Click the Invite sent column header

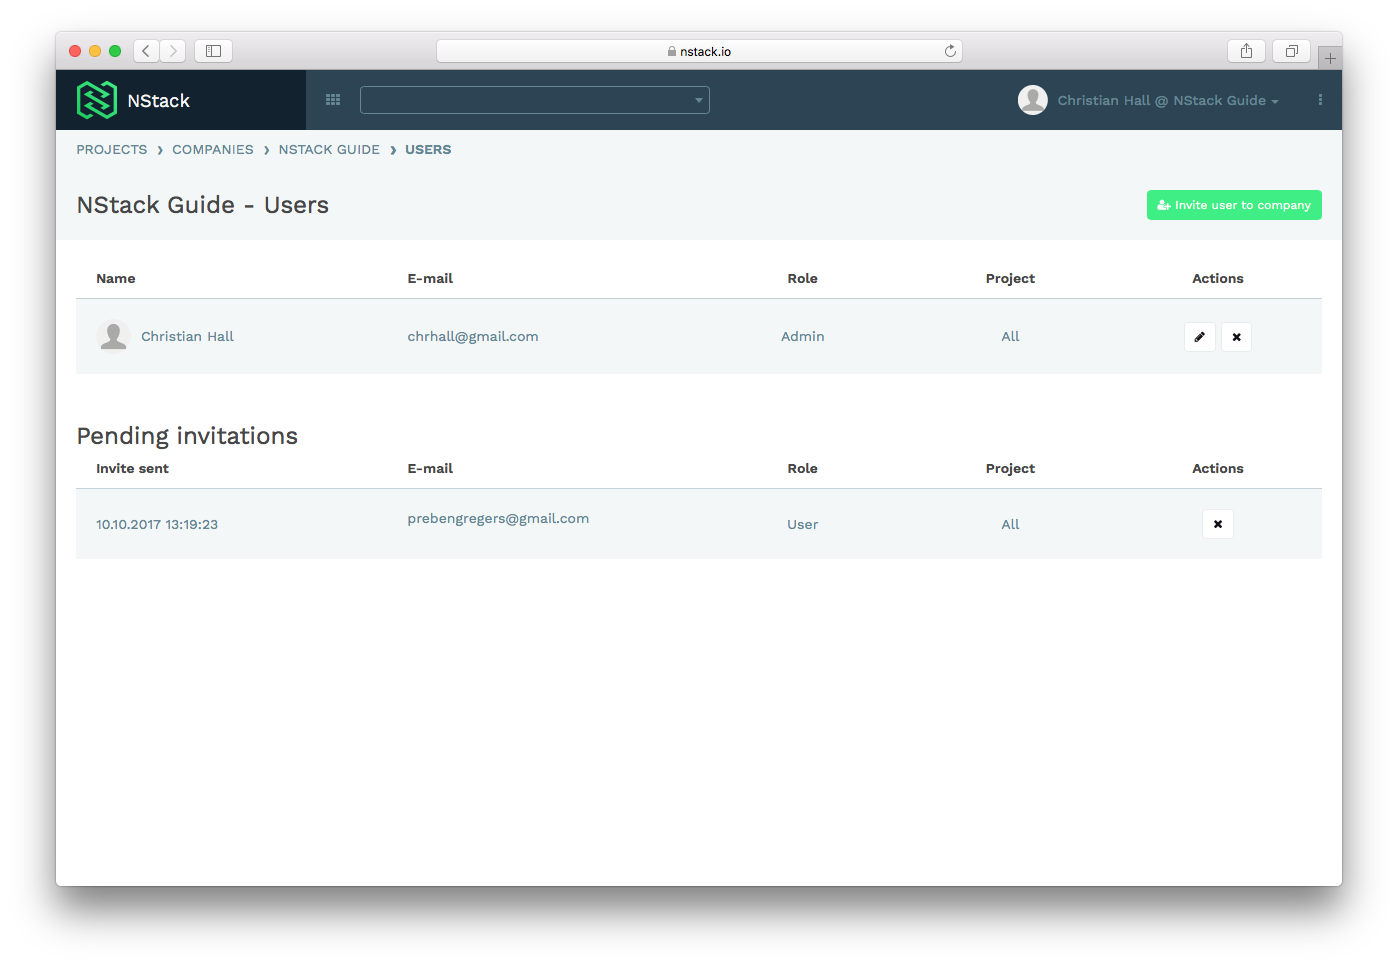(x=132, y=469)
